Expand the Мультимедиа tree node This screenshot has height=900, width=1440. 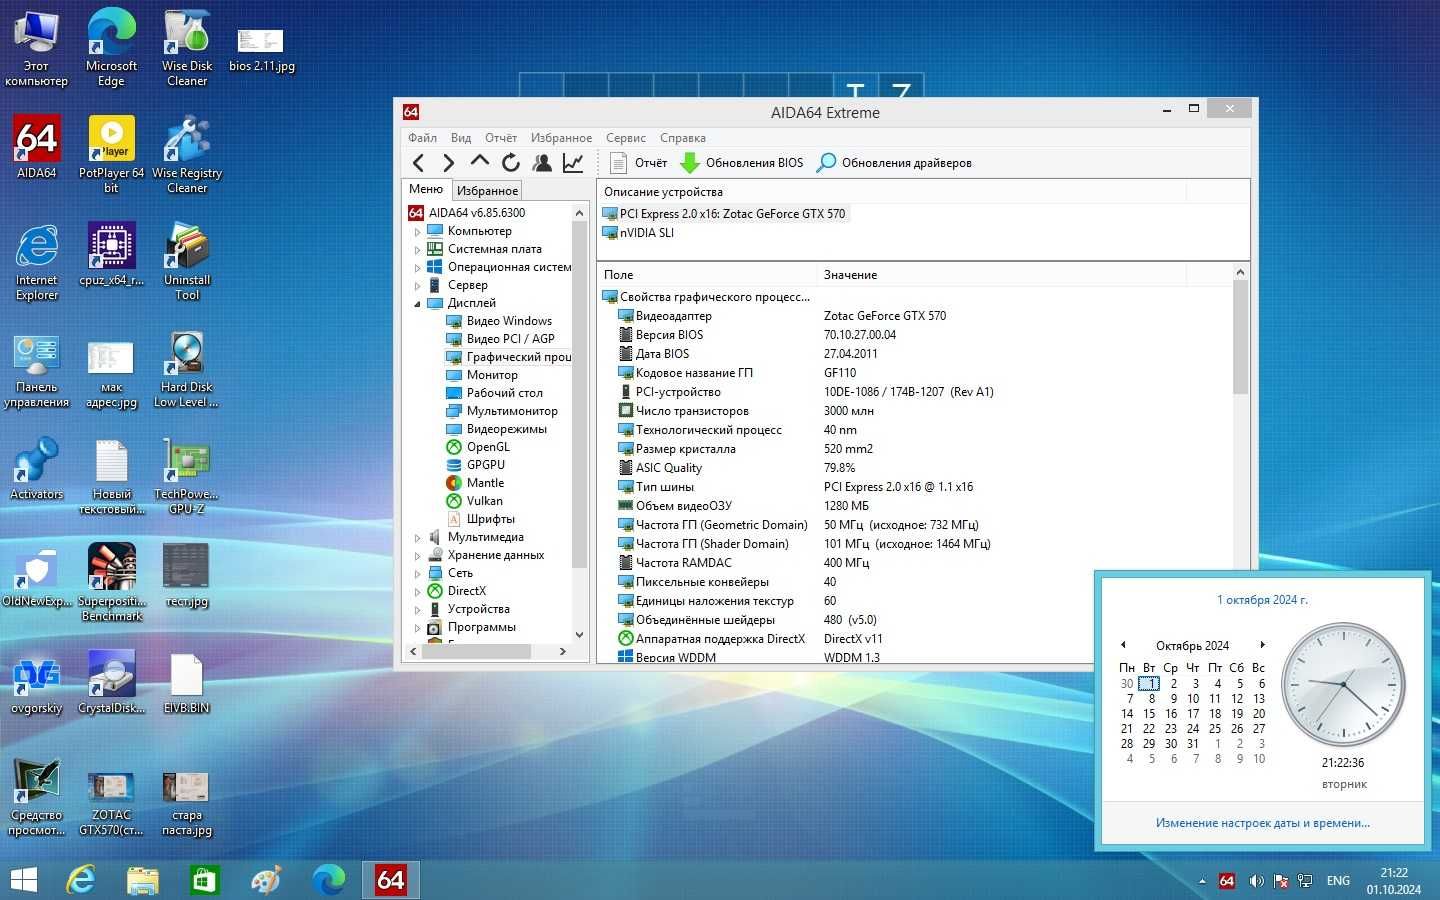pos(418,537)
